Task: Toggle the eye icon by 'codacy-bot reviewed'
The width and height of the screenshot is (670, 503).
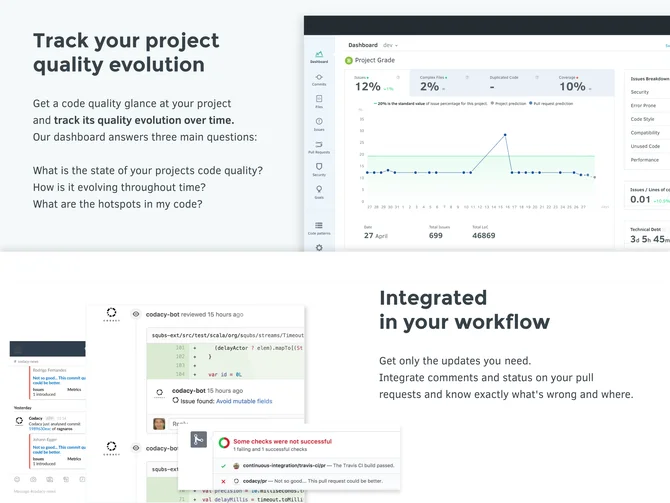Action: 136,314
